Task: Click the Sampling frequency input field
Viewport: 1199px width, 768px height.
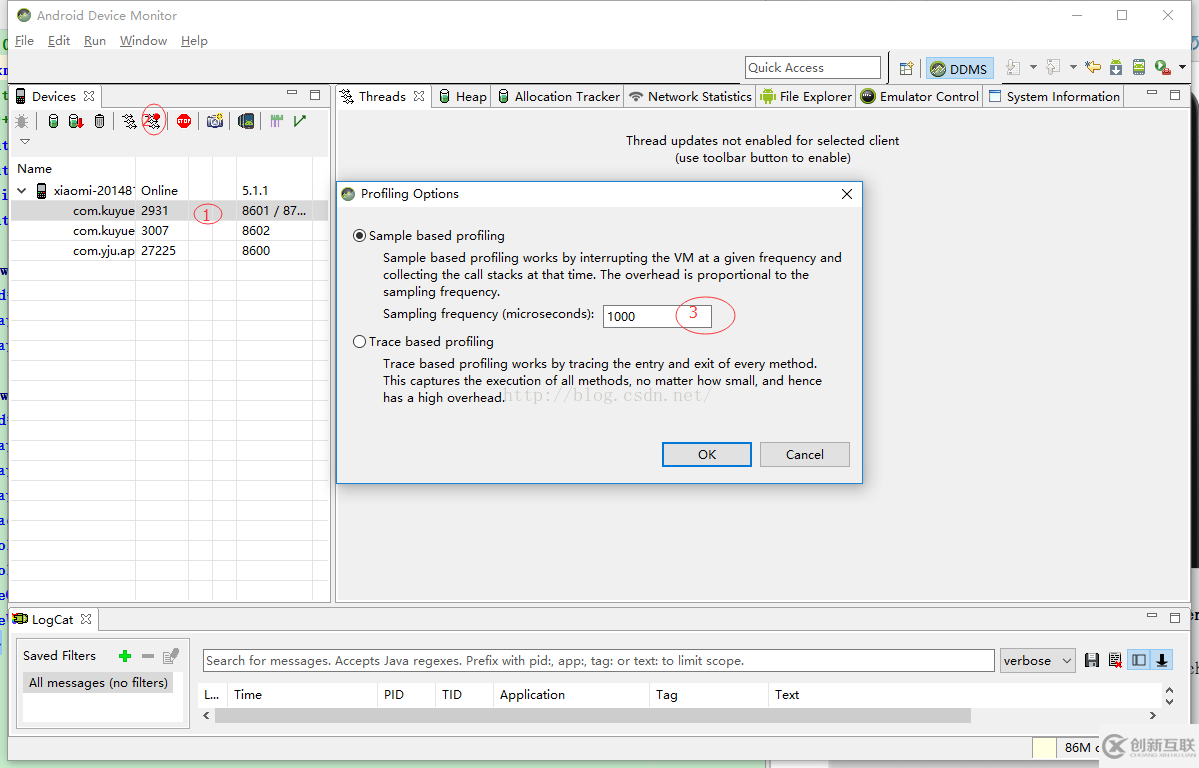Action: coord(658,317)
